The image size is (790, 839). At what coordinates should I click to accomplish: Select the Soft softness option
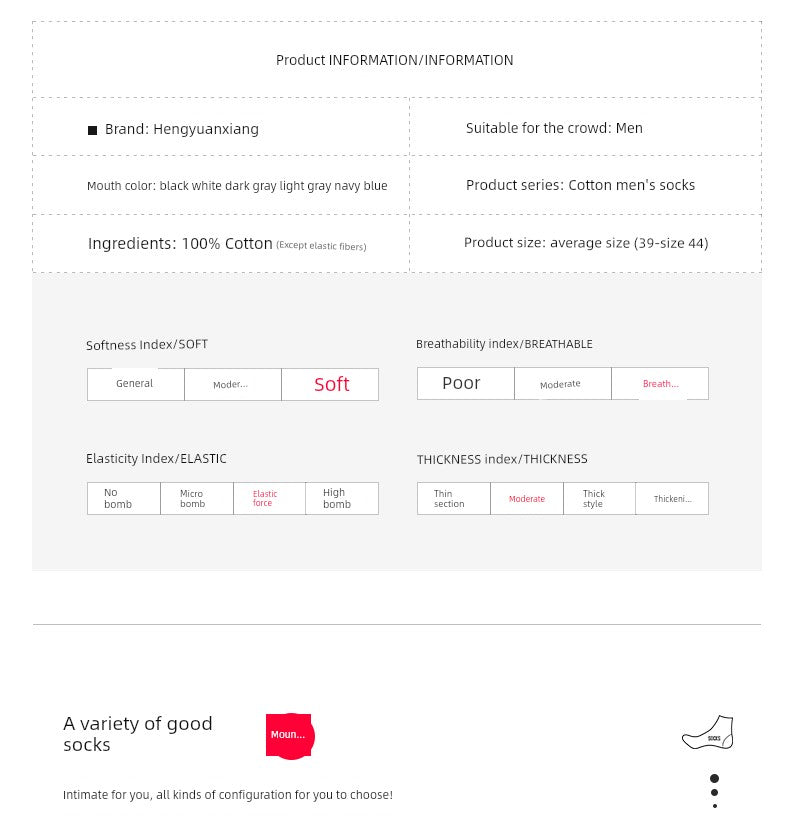(x=331, y=384)
